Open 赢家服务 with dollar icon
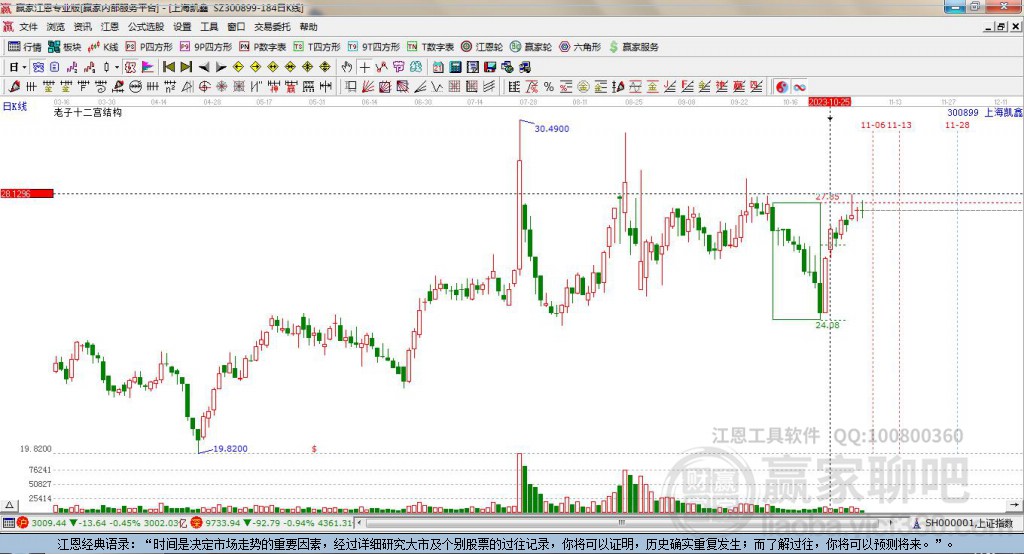This screenshot has width=1024, height=554. click(x=633, y=47)
